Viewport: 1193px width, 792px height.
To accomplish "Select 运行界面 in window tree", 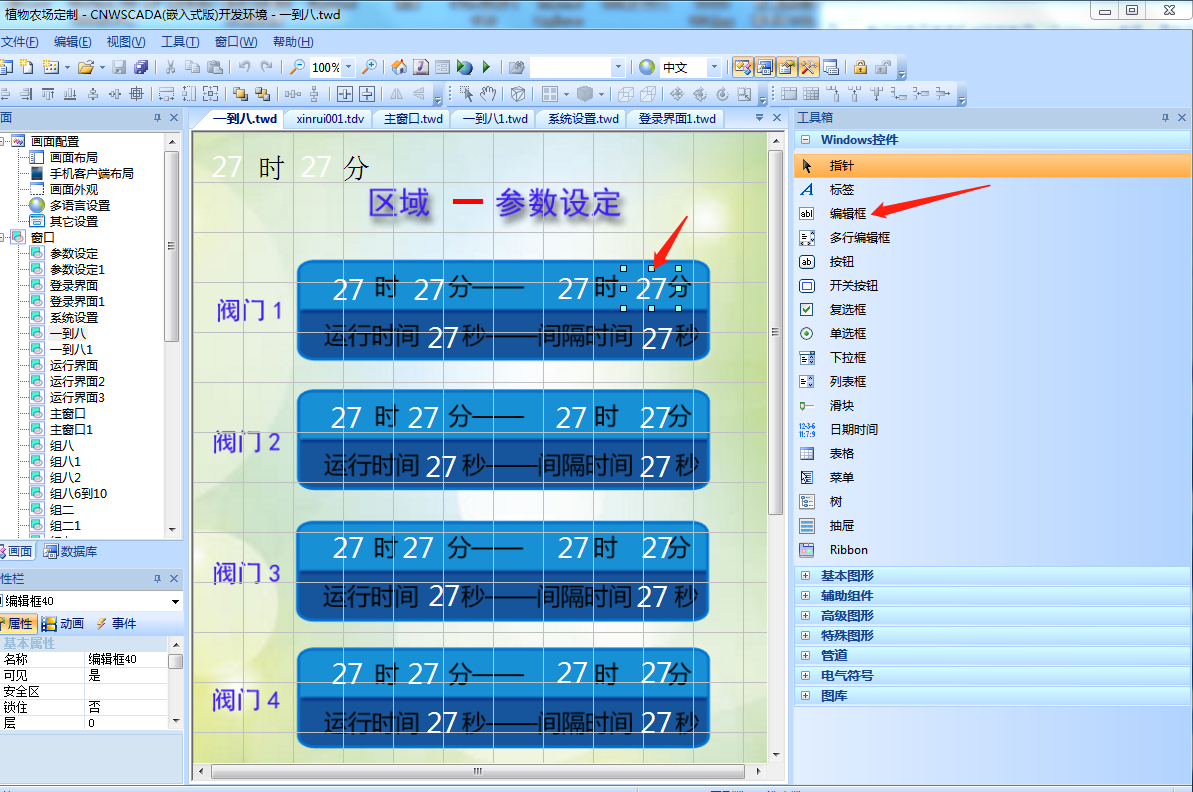I will [74, 365].
